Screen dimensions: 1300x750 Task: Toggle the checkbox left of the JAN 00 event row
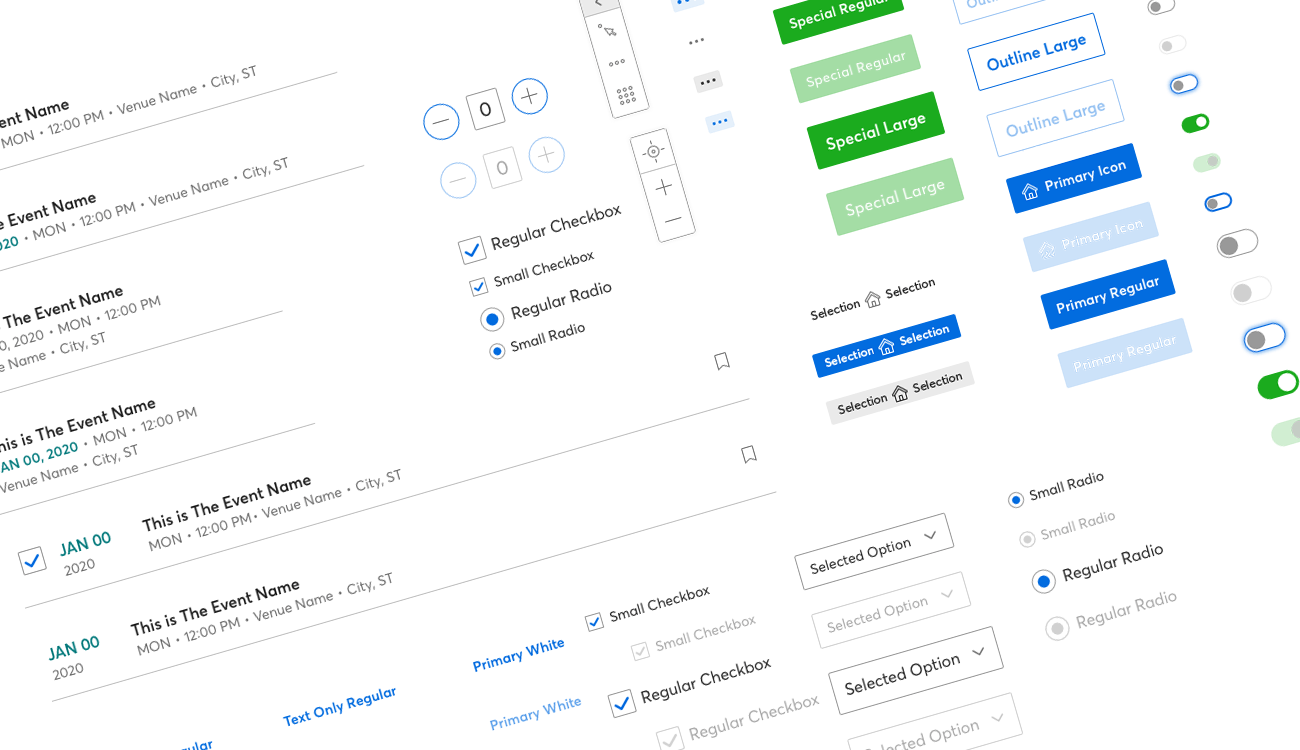[32, 560]
